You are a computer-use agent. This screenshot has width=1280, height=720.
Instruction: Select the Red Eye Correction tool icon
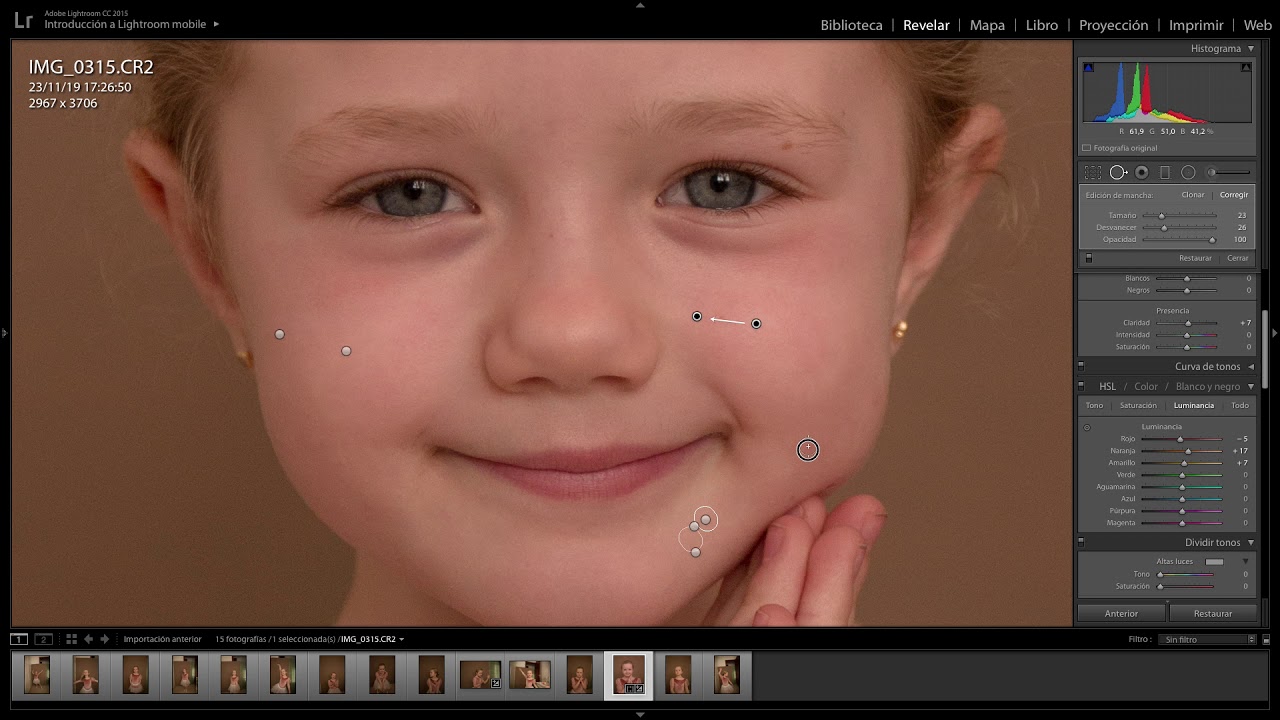click(1142, 173)
